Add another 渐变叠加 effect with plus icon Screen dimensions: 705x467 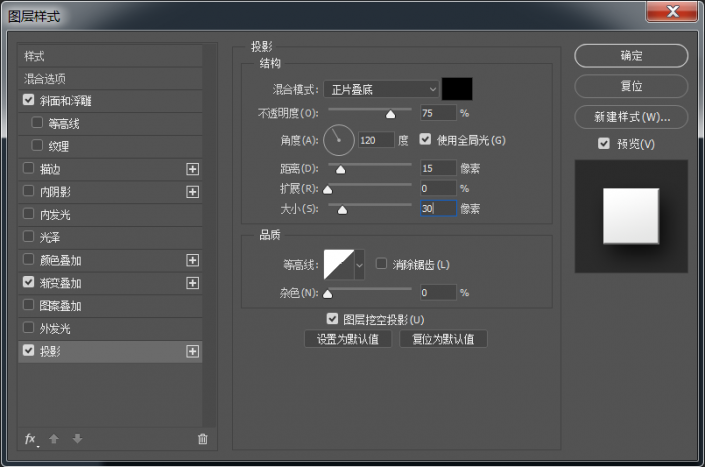pos(192,283)
